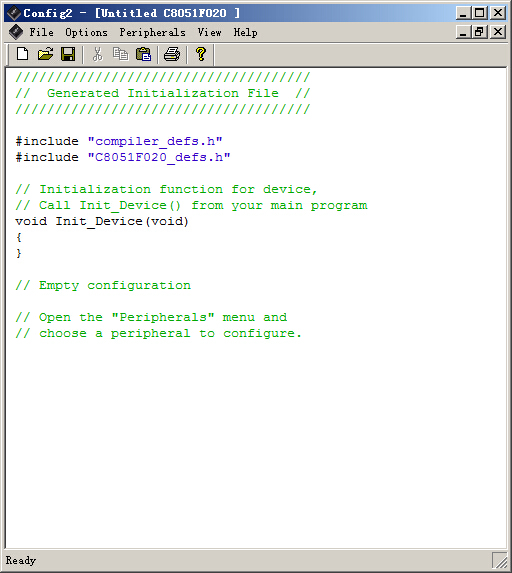Close the inner Untitled document
512x573 pixels.
pos(498,32)
